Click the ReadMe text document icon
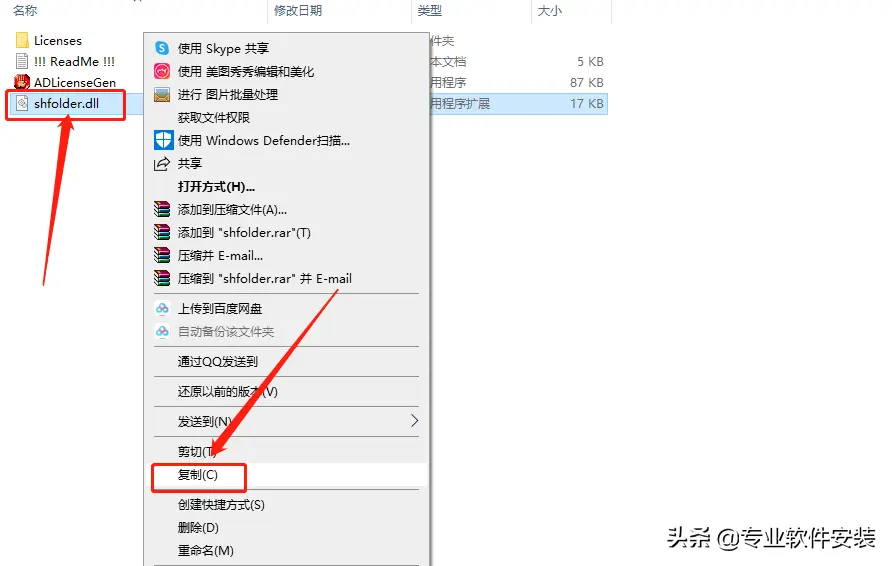The height and width of the screenshot is (566, 892). [22, 61]
